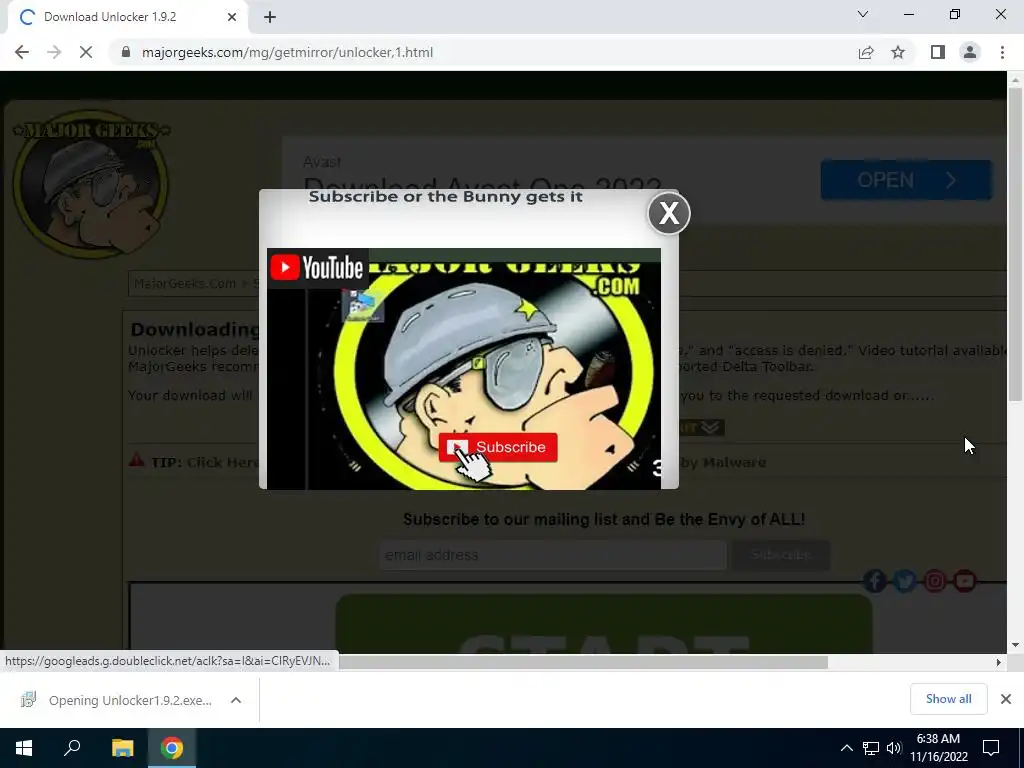
Task: Click the horizontal scrollbar right arrow
Action: tap(998, 662)
